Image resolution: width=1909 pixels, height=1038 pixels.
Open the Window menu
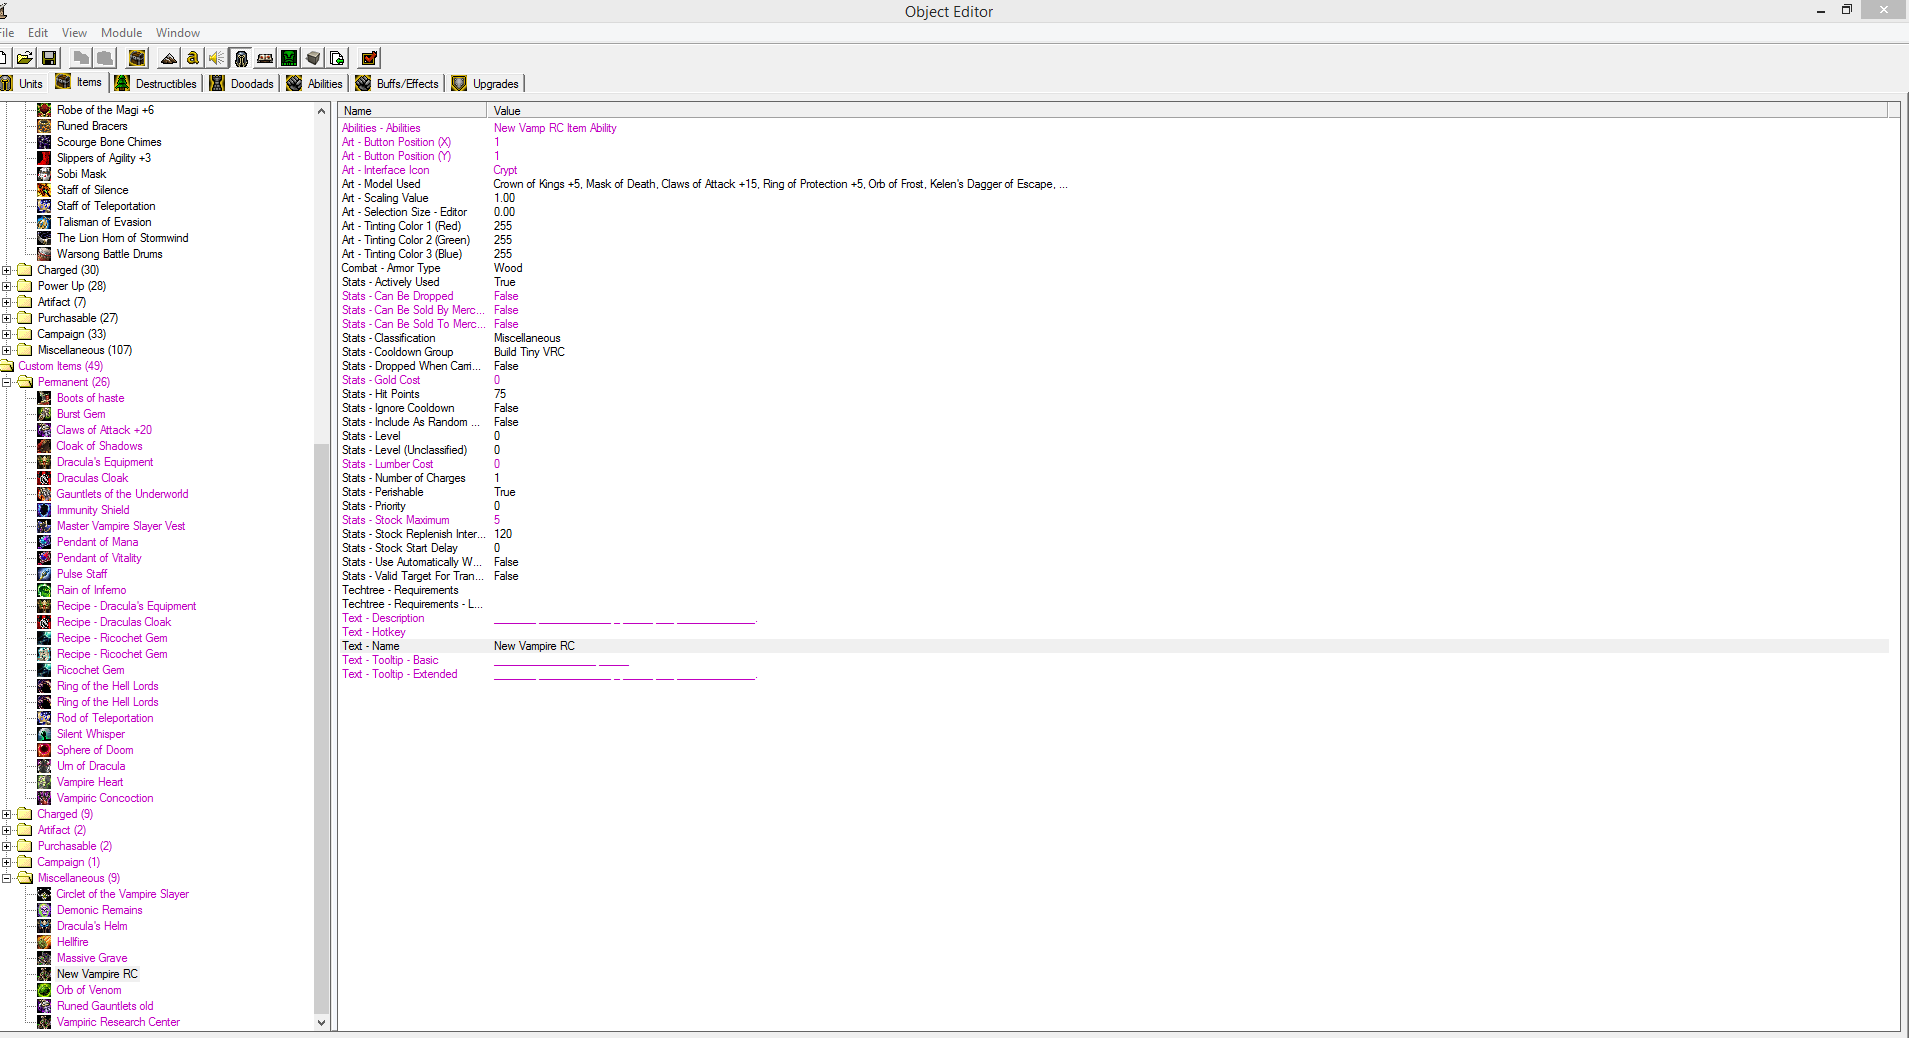click(178, 33)
